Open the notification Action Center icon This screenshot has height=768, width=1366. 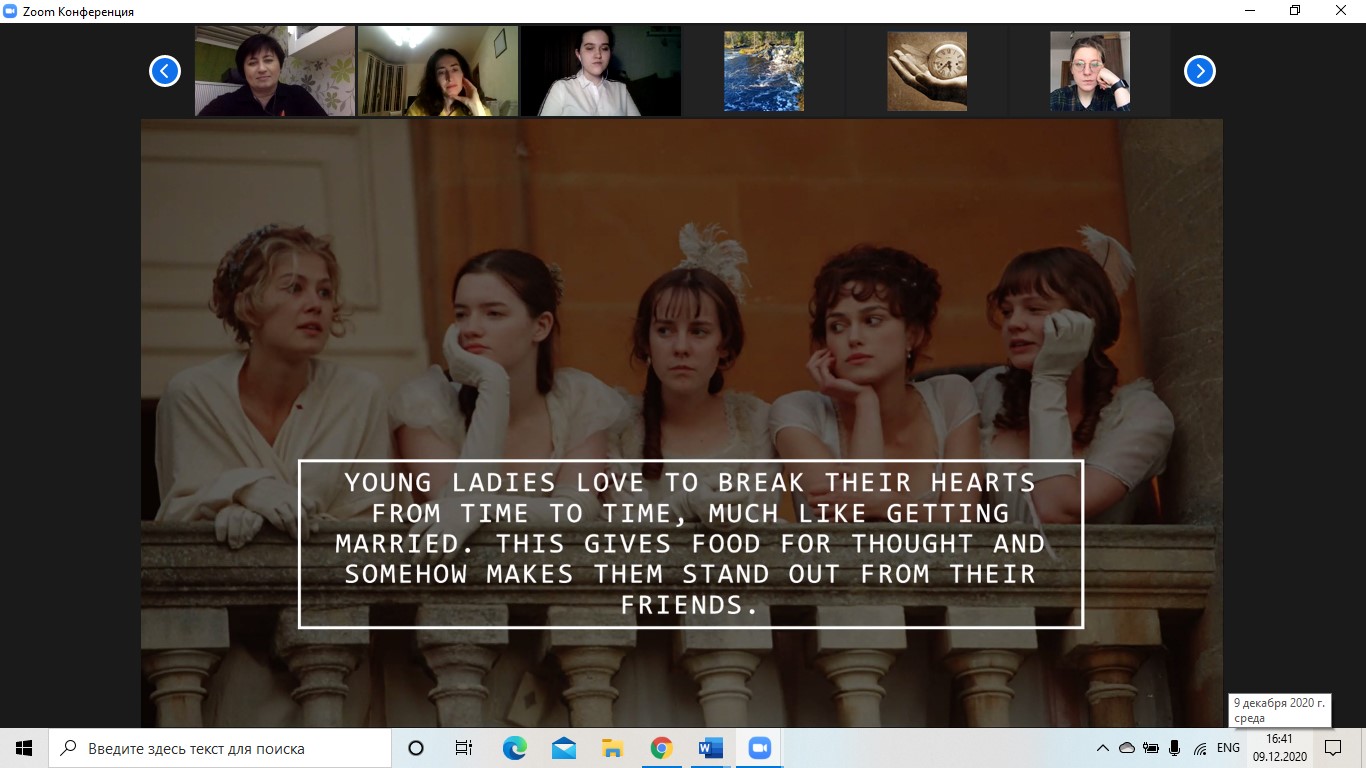point(1333,748)
